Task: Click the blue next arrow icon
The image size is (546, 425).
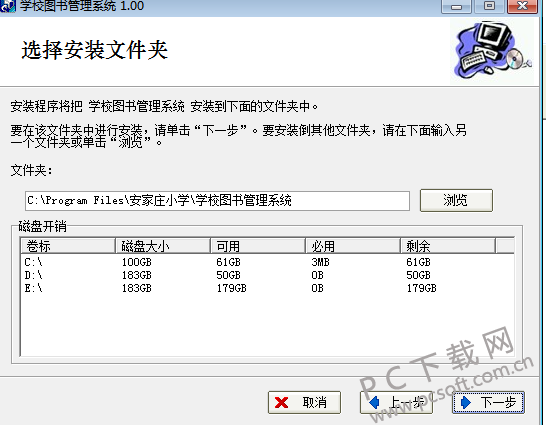Action: [466, 403]
